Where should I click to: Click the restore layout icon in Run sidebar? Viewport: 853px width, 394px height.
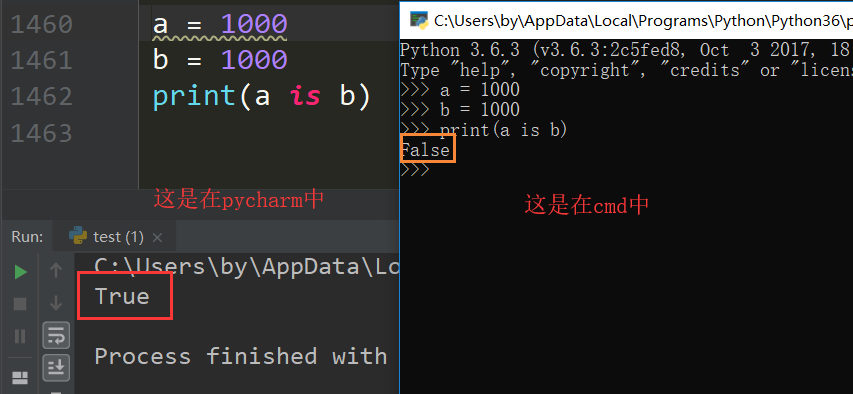[20, 377]
